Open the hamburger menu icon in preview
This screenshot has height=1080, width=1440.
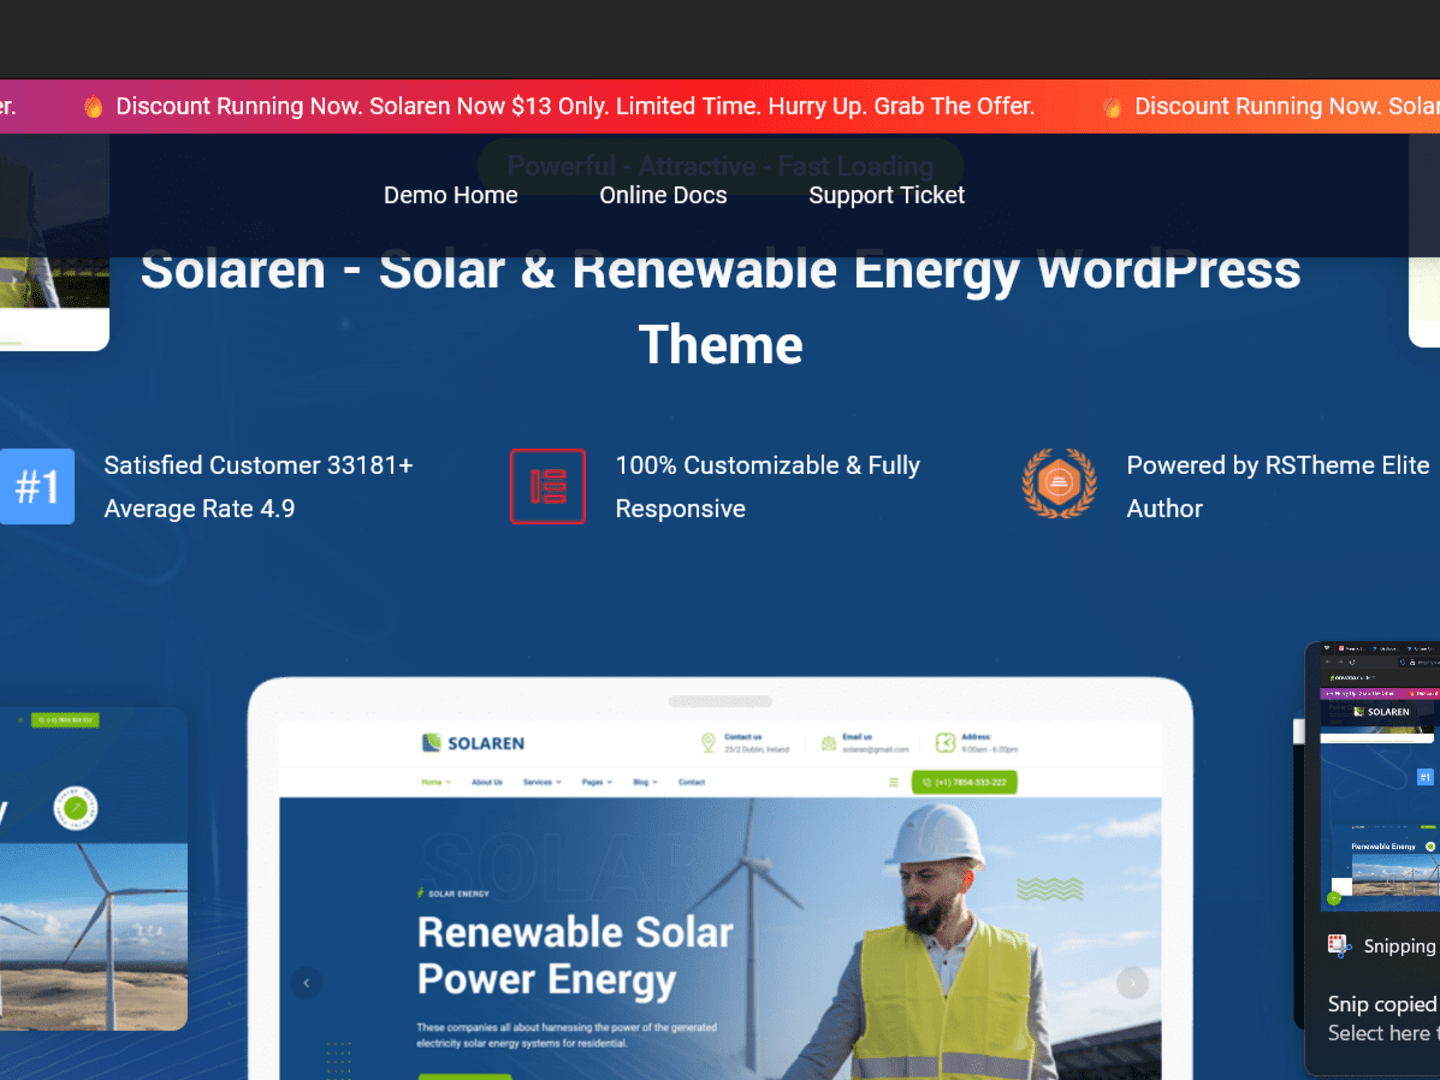[x=893, y=782]
